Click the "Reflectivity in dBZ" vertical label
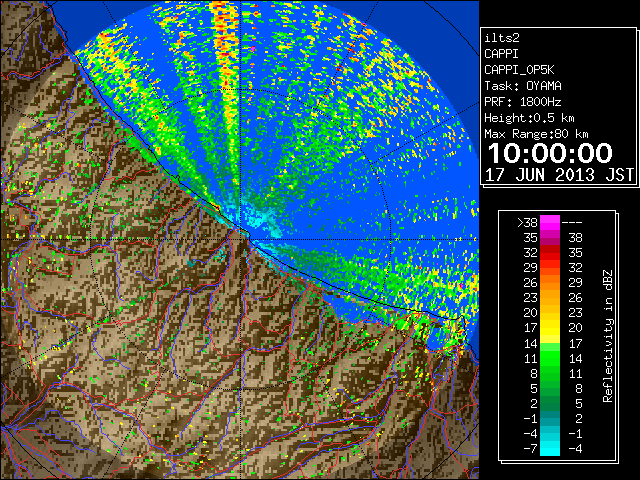The height and width of the screenshot is (480, 640). [608, 336]
